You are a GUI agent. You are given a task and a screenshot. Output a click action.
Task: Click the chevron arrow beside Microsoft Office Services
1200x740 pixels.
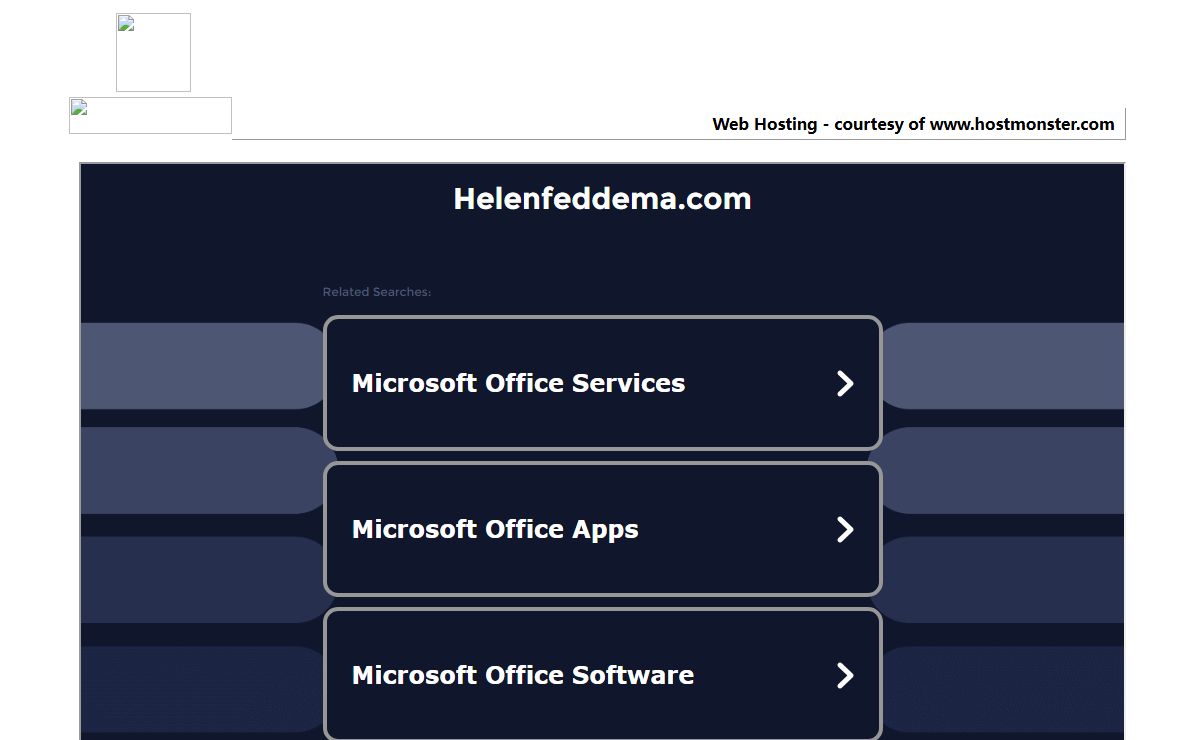[845, 383]
